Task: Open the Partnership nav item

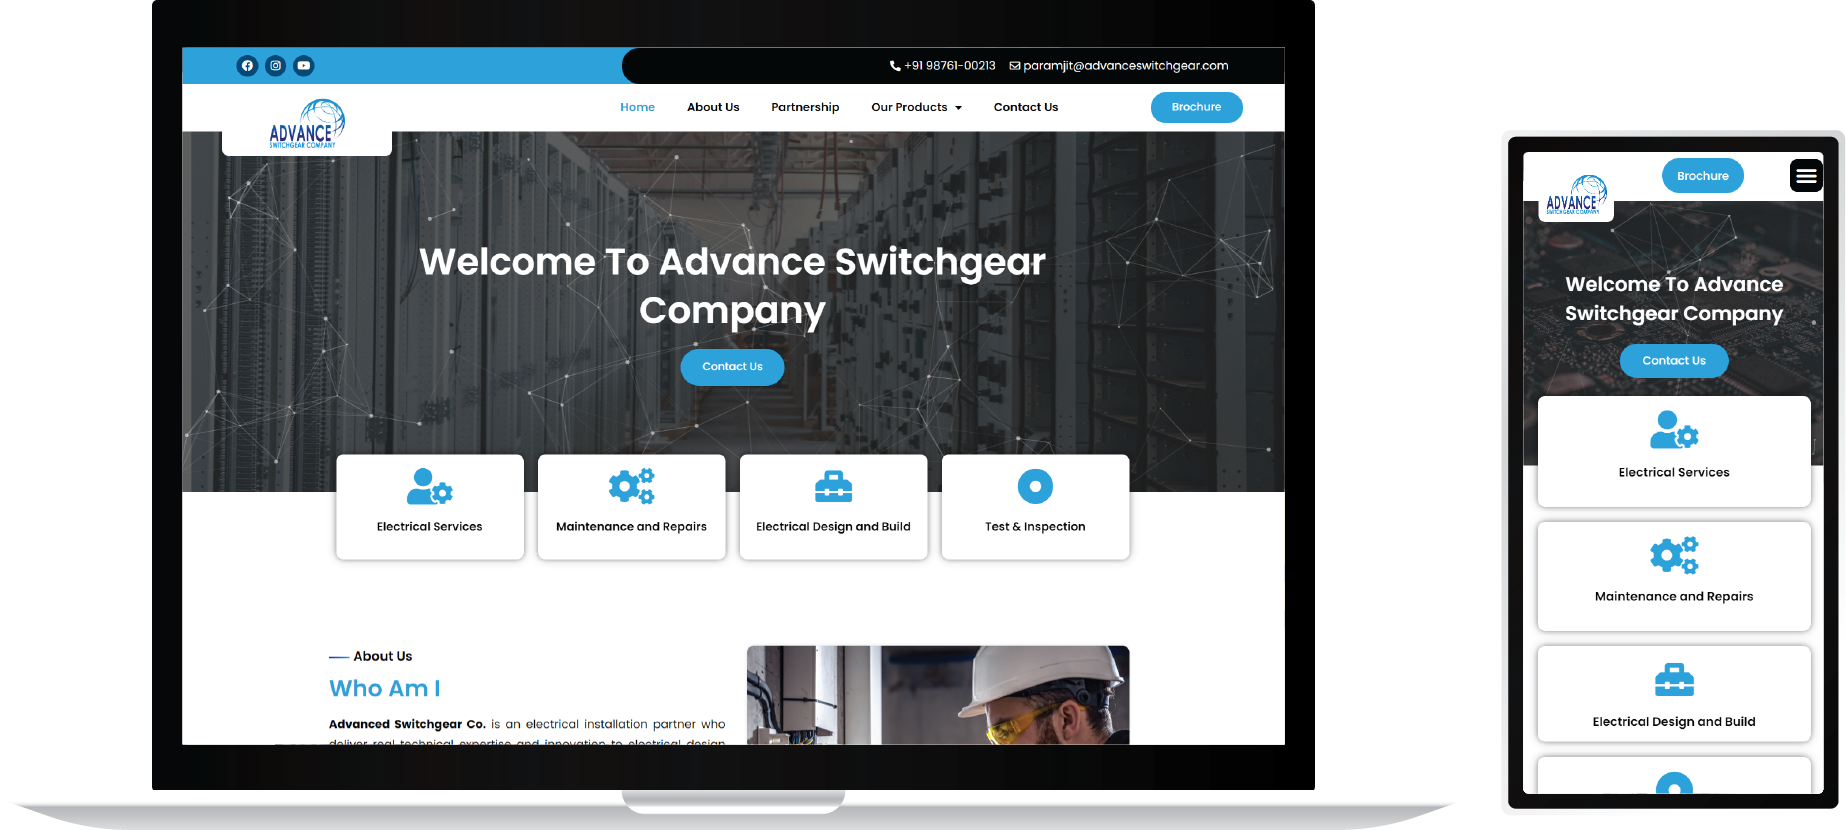Action: pos(805,107)
